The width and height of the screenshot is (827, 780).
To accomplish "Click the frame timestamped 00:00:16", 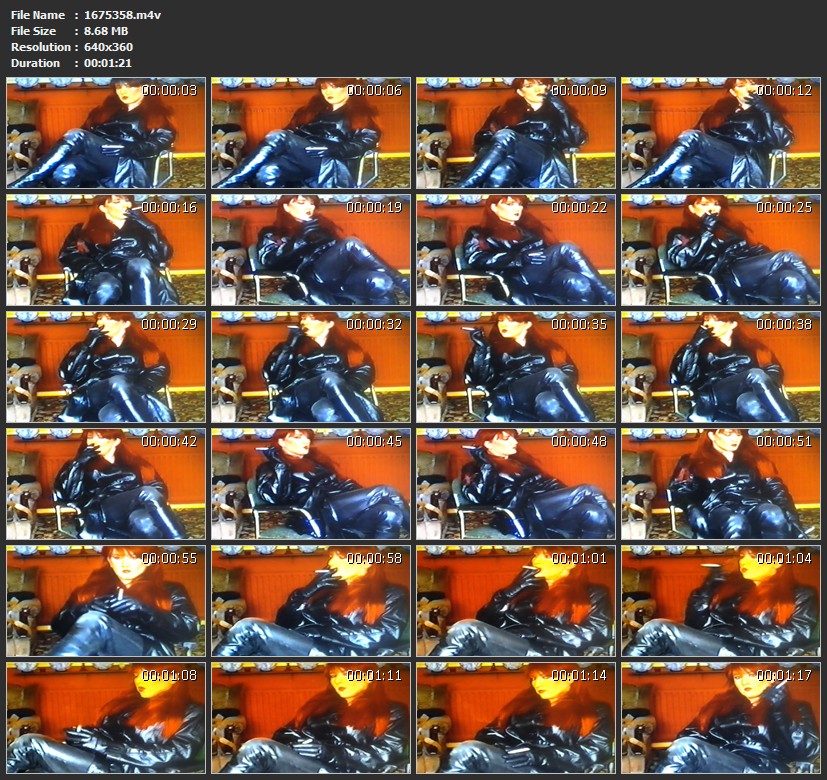I will [106, 250].
